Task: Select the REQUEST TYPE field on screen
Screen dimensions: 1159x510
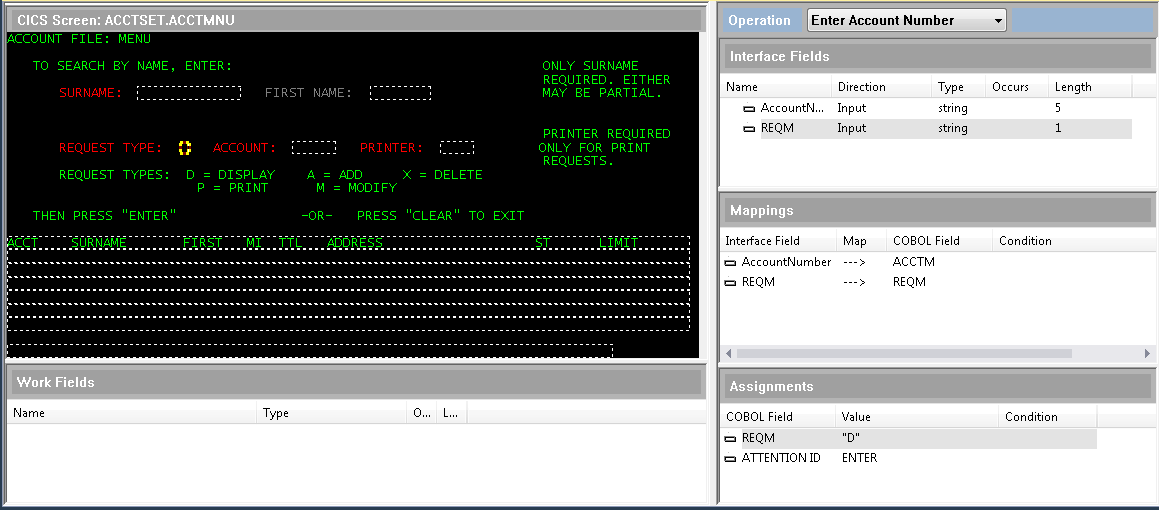Action: [185, 148]
